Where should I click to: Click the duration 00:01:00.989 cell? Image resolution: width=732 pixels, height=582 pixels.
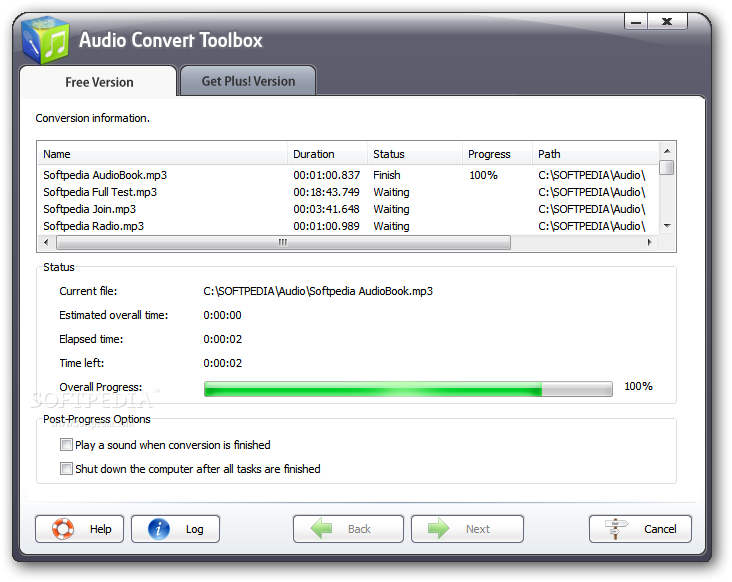pyautogui.click(x=326, y=226)
